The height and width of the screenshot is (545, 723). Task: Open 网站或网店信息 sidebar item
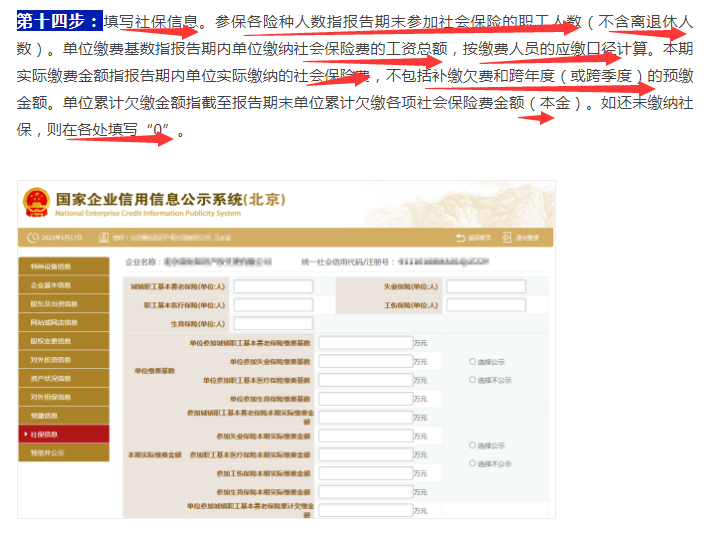(63, 322)
